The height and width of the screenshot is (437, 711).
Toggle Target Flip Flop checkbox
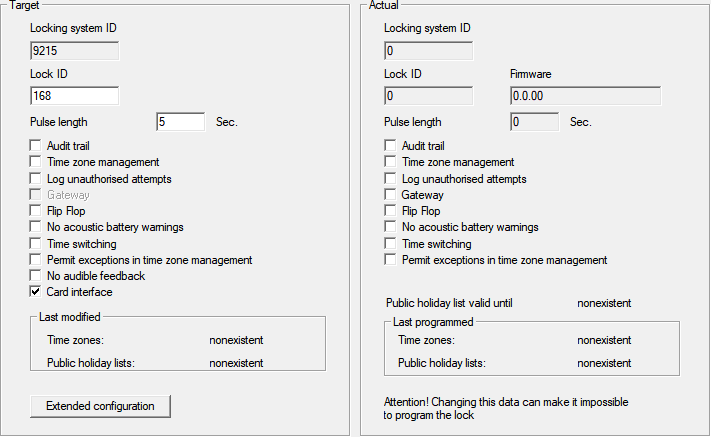36,211
